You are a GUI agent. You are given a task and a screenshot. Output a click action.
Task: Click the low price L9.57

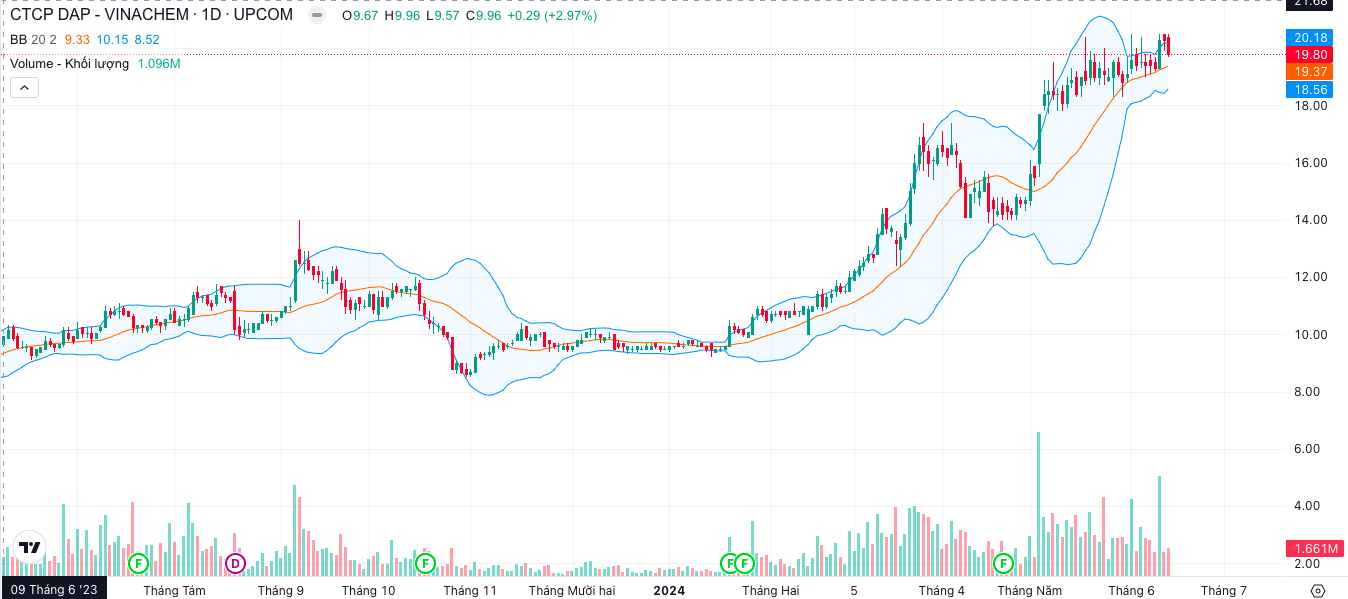443,16
